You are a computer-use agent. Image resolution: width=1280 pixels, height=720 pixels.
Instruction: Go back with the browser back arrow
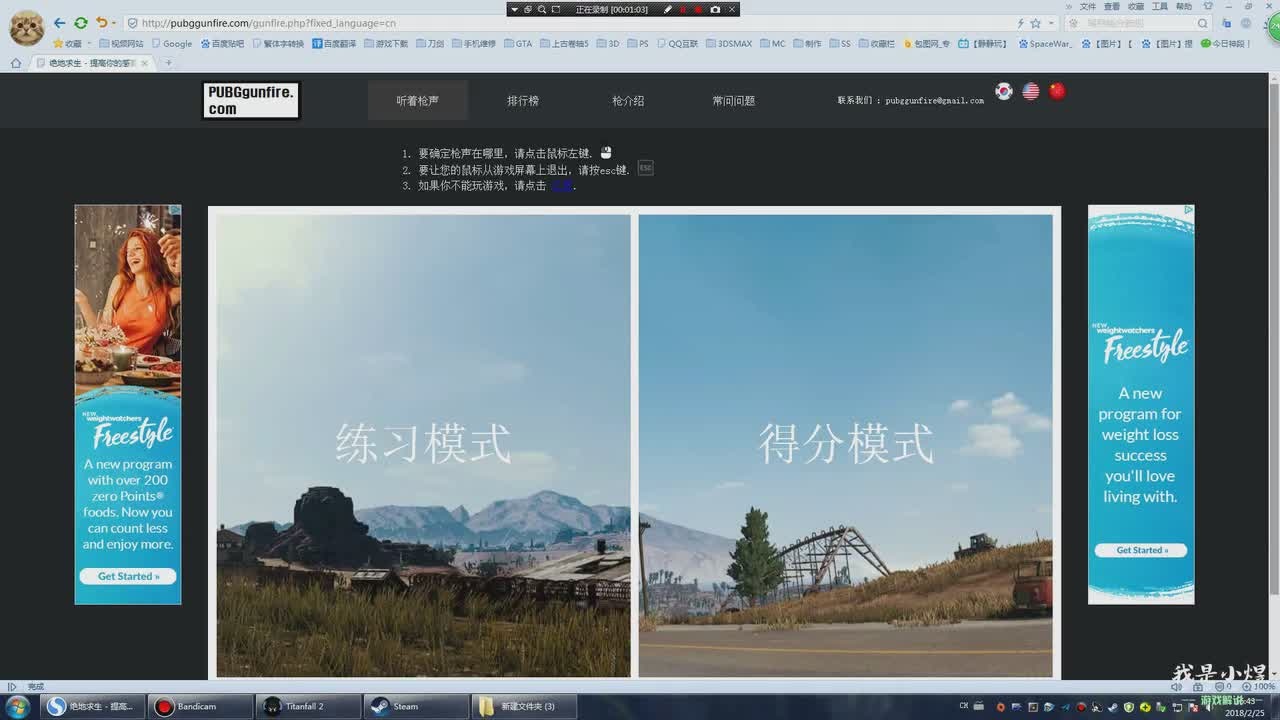click(x=60, y=22)
